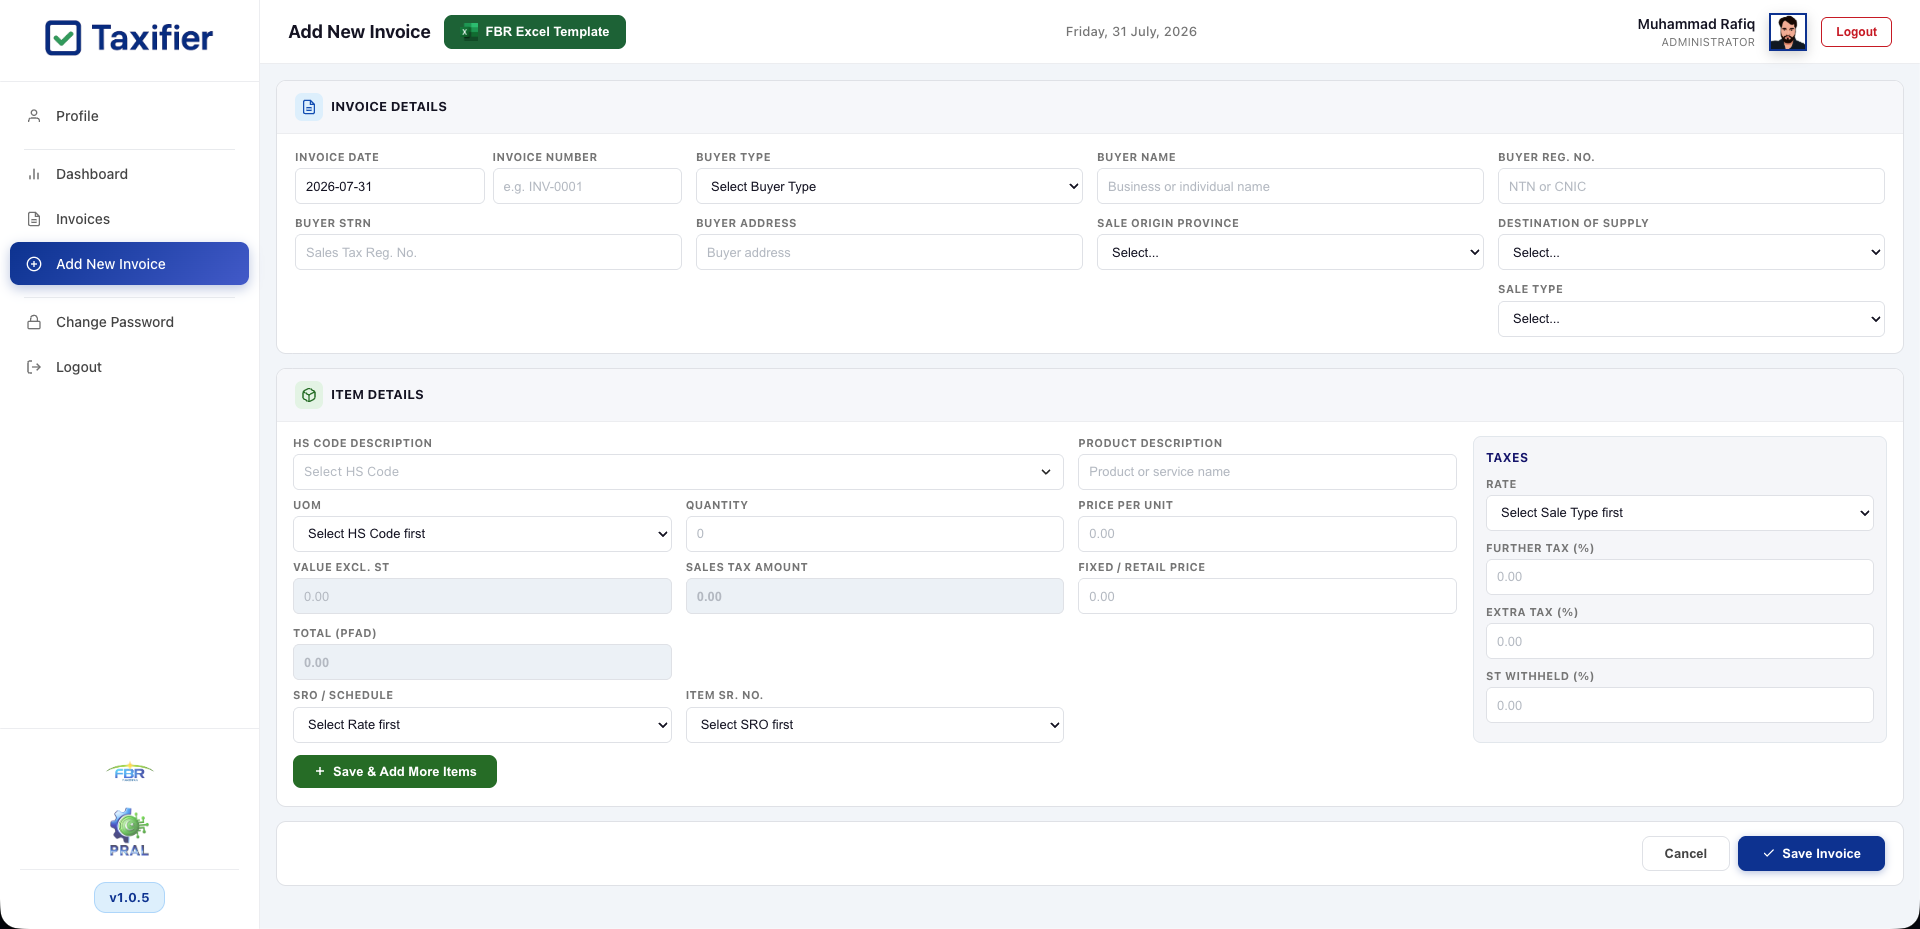Image resolution: width=1920 pixels, height=929 pixels.
Task: Click the Invoices document icon in sidebar
Action: click(x=34, y=219)
